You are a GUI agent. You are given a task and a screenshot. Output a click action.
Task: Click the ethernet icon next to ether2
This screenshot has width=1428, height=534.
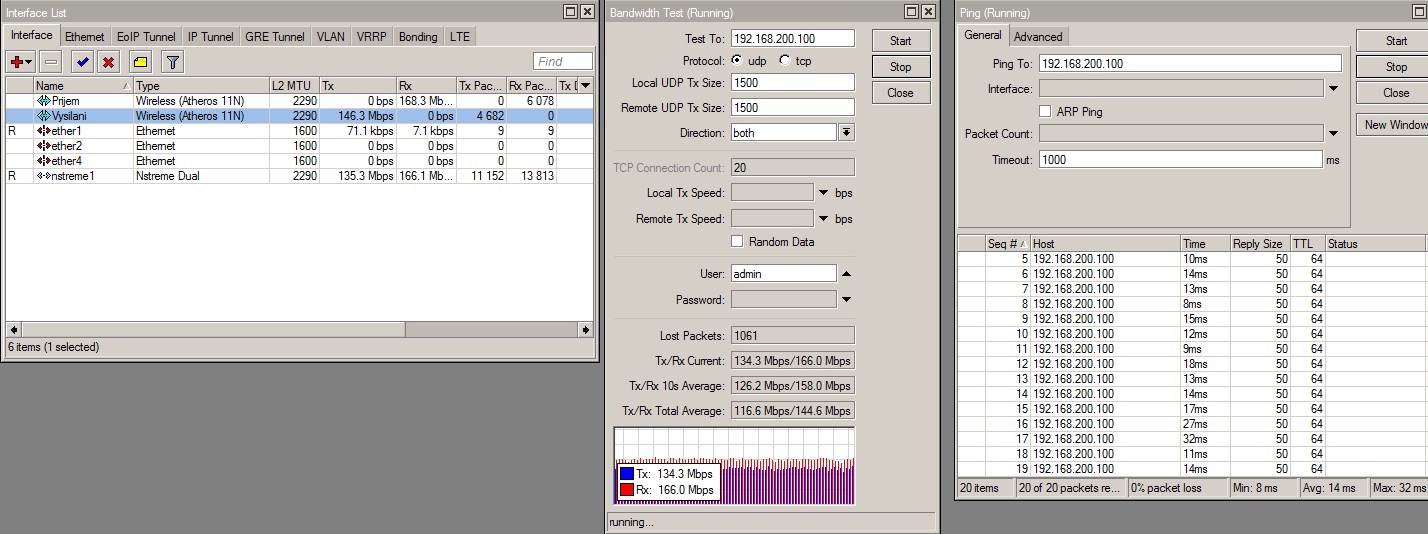pos(43,146)
